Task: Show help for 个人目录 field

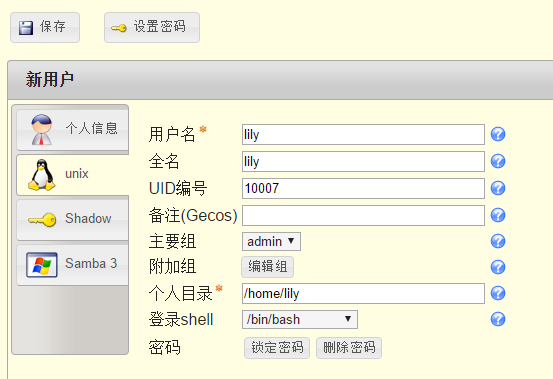Action: pos(498,293)
